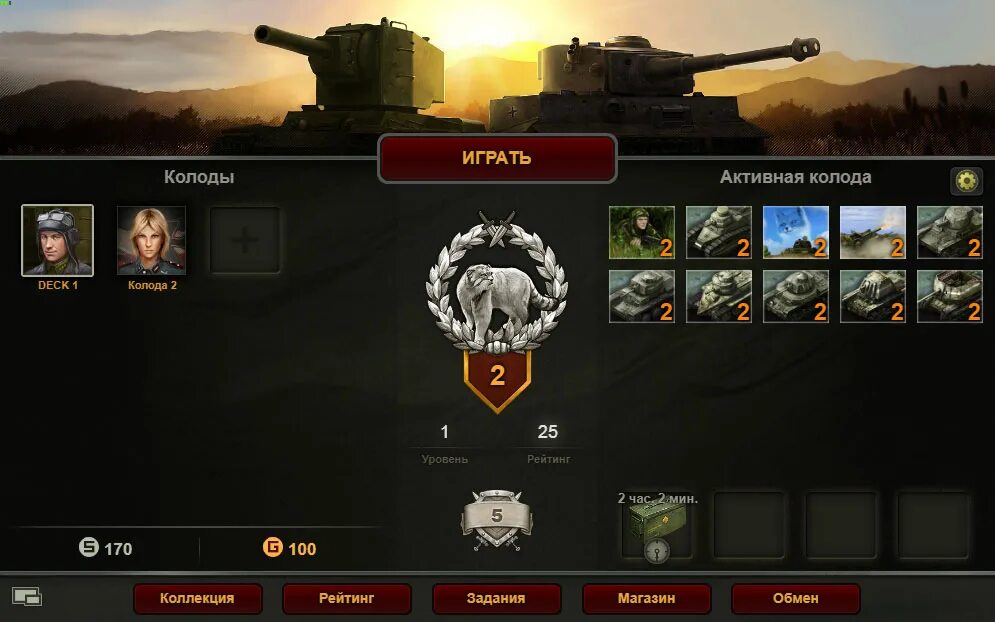Click the silver coin credits icon
Viewport: 995px width, 622px height.
tap(89, 547)
